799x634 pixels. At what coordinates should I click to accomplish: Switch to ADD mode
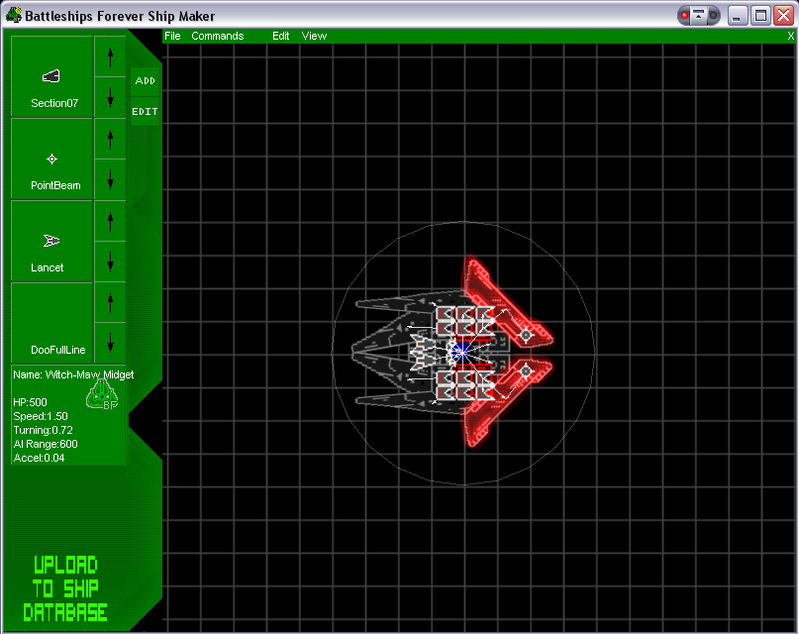(x=145, y=81)
